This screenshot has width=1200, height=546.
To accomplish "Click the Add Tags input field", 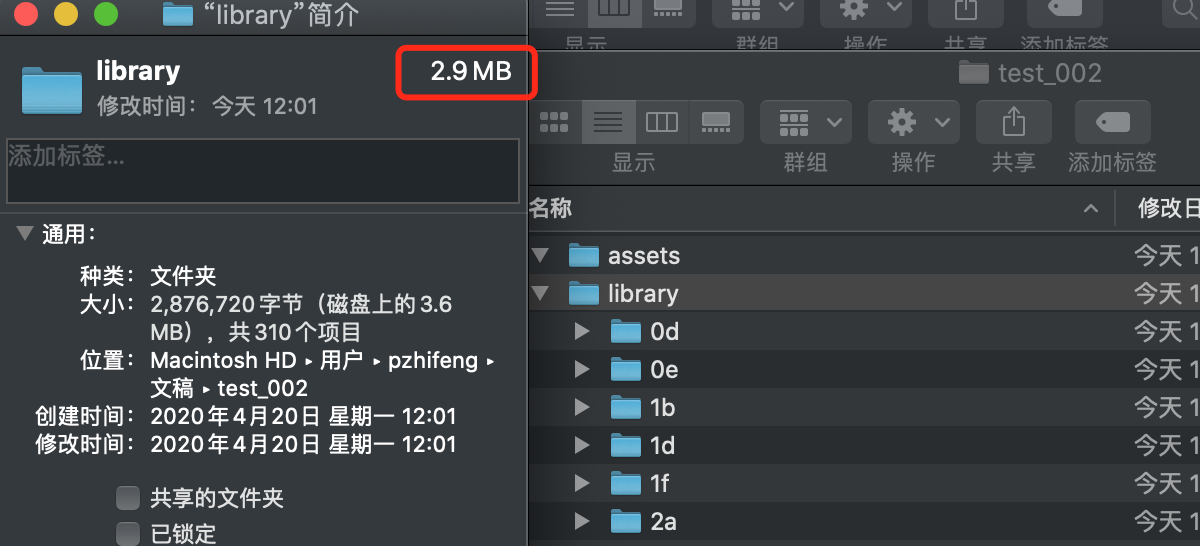I will (263, 171).
